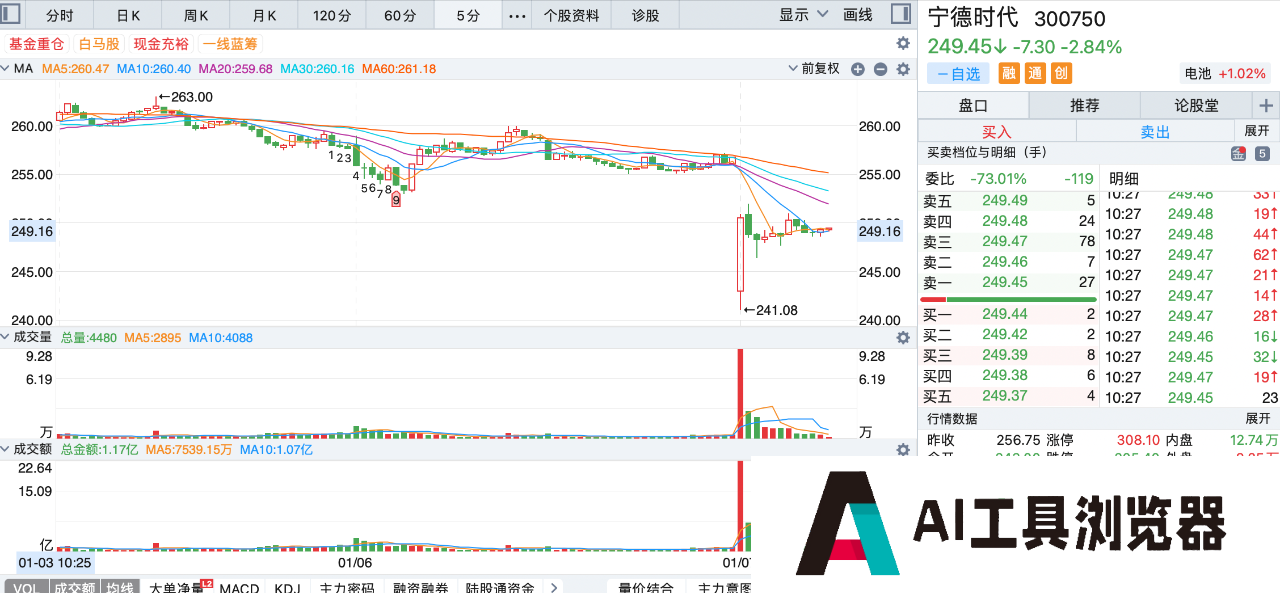Expand 行情数据 section via 展开
The width and height of the screenshot is (1280, 593).
(x=1257, y=418)
